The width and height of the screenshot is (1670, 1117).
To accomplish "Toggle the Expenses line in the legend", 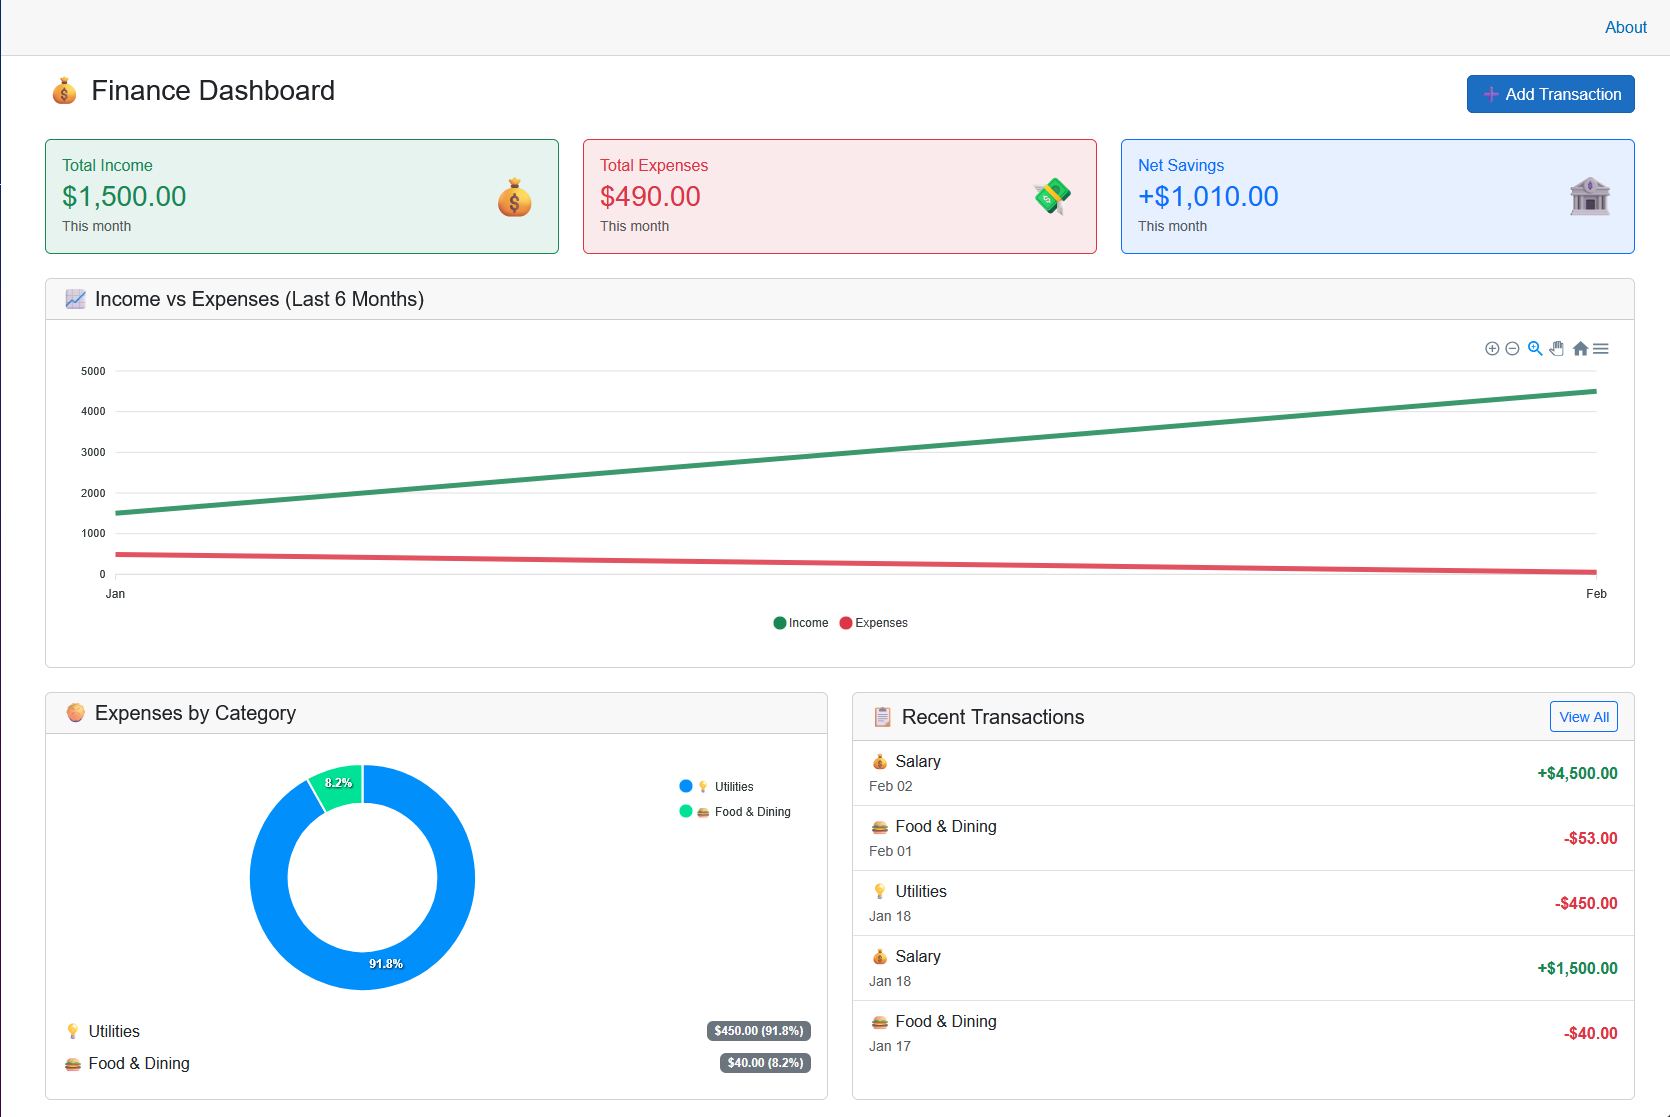I will (x=872, y=622).
